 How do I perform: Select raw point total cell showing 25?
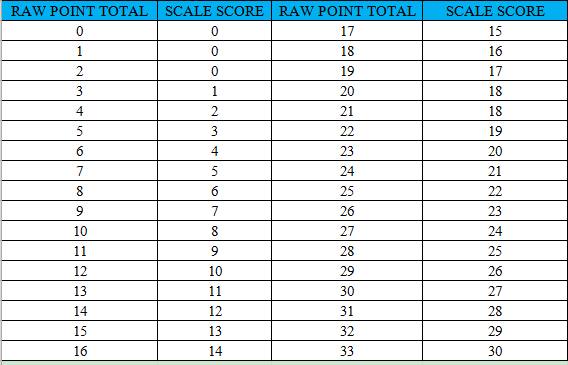pyautogui.click(x=347, y=191)
